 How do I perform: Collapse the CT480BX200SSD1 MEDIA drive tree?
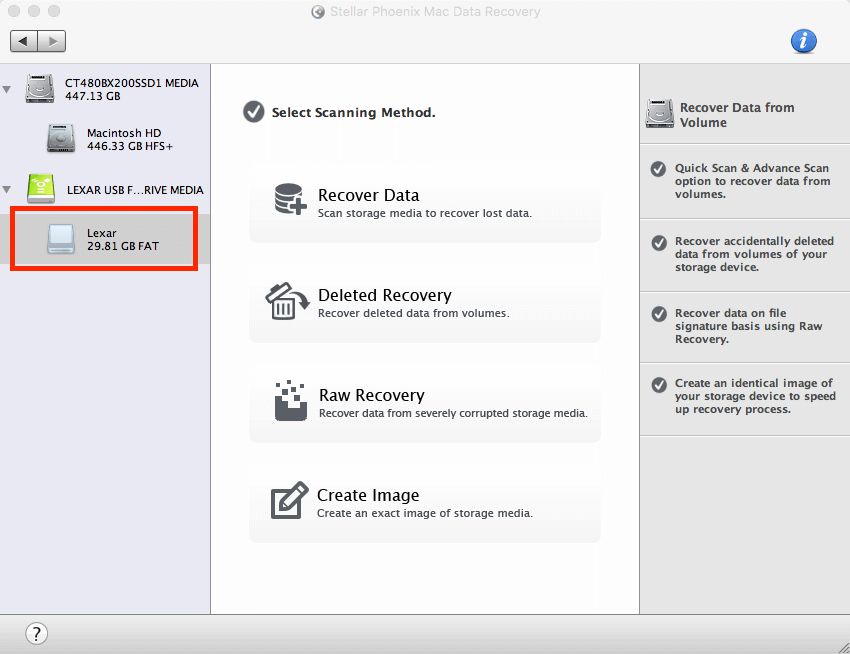tap(7, 89)
